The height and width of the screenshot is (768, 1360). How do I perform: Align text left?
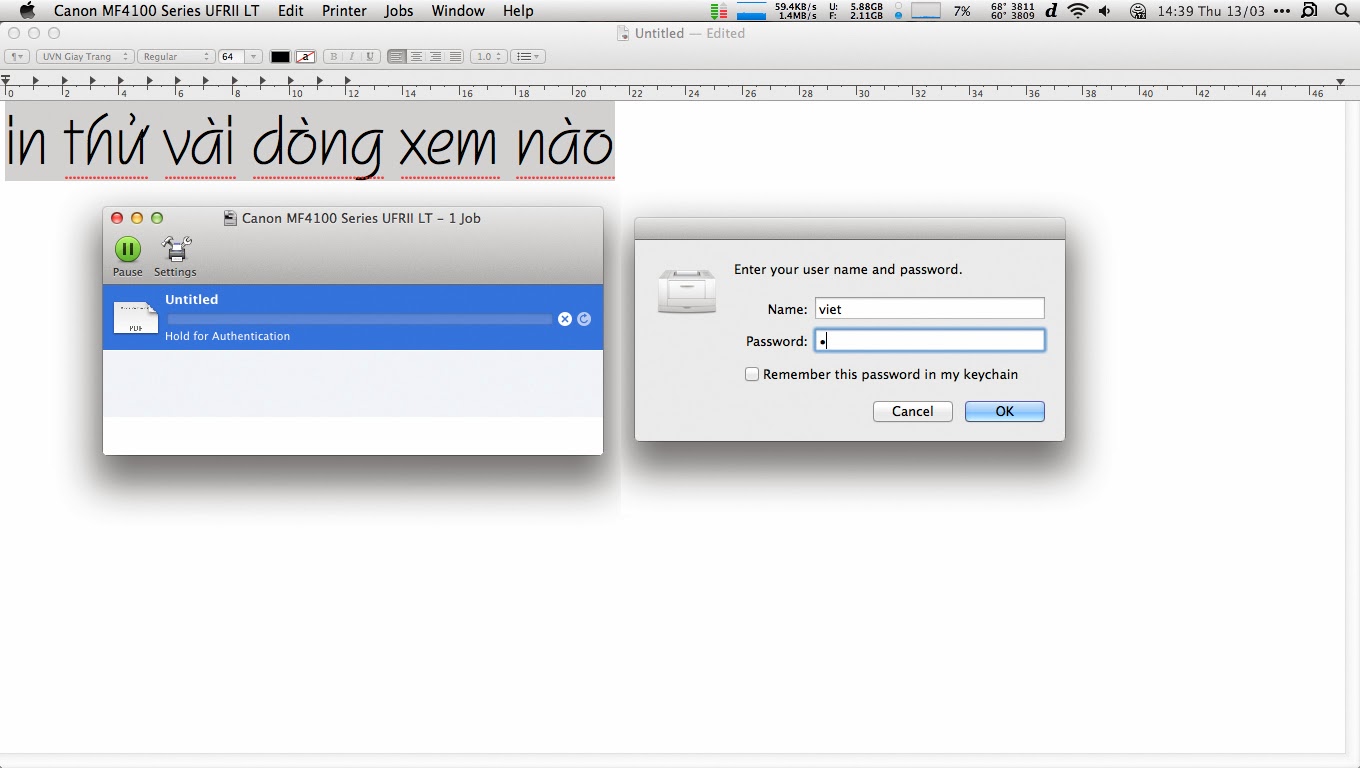(x=397, y=57)
